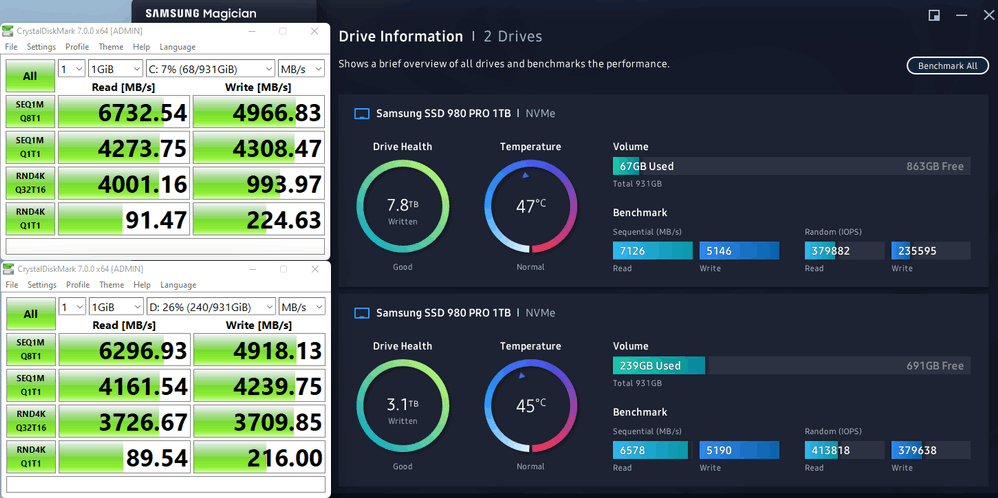
Task: Click the Benchmark All button in Magician
Action: pyautogui.click(x=948, y=66)
